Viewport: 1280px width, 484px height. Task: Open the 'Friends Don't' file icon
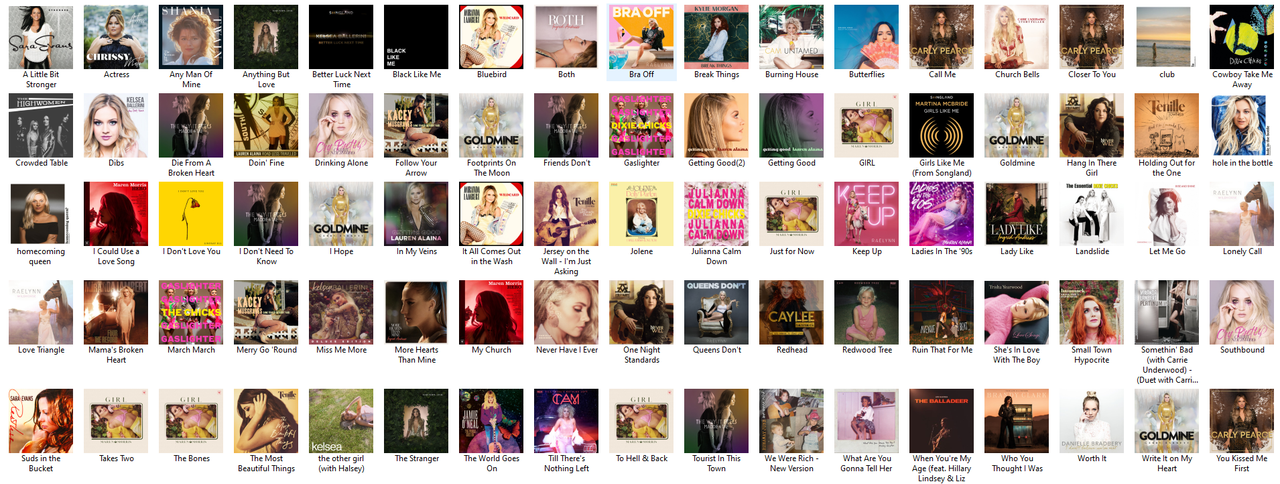(x=566, y=125)
